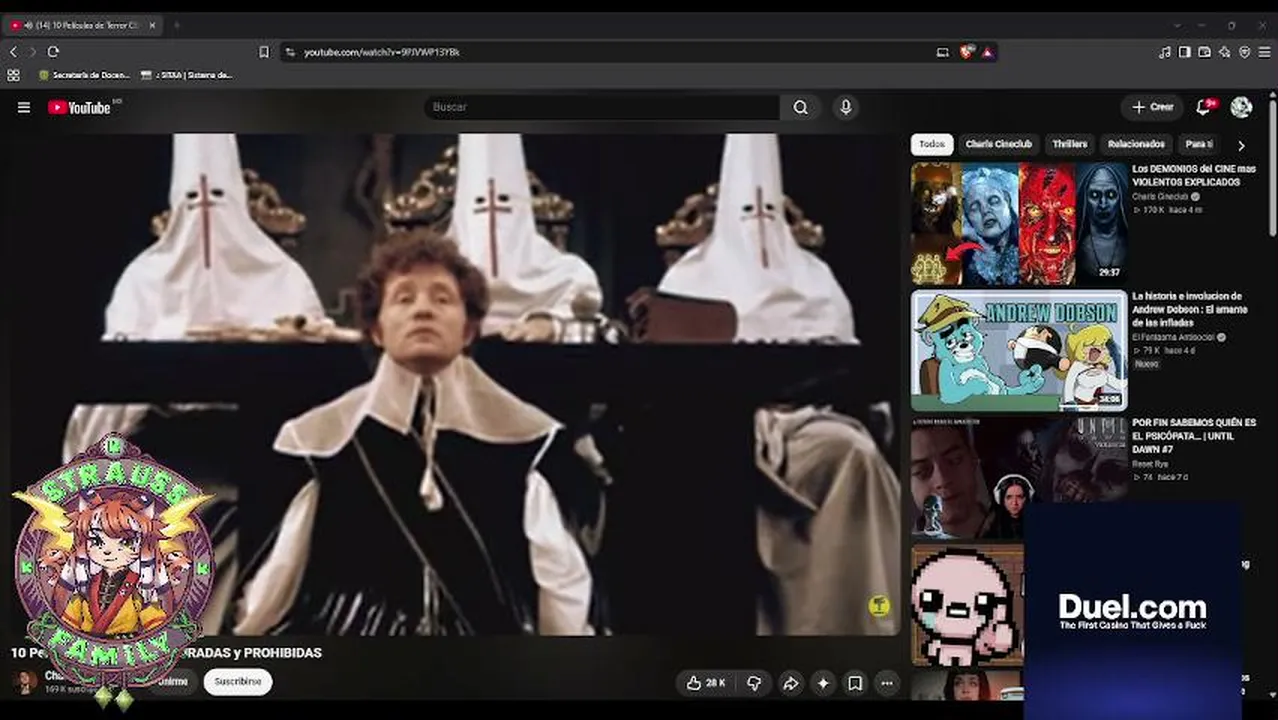Click the playing video frame
The width and height of the screenshot is (1278, 720).
point(455,385)
